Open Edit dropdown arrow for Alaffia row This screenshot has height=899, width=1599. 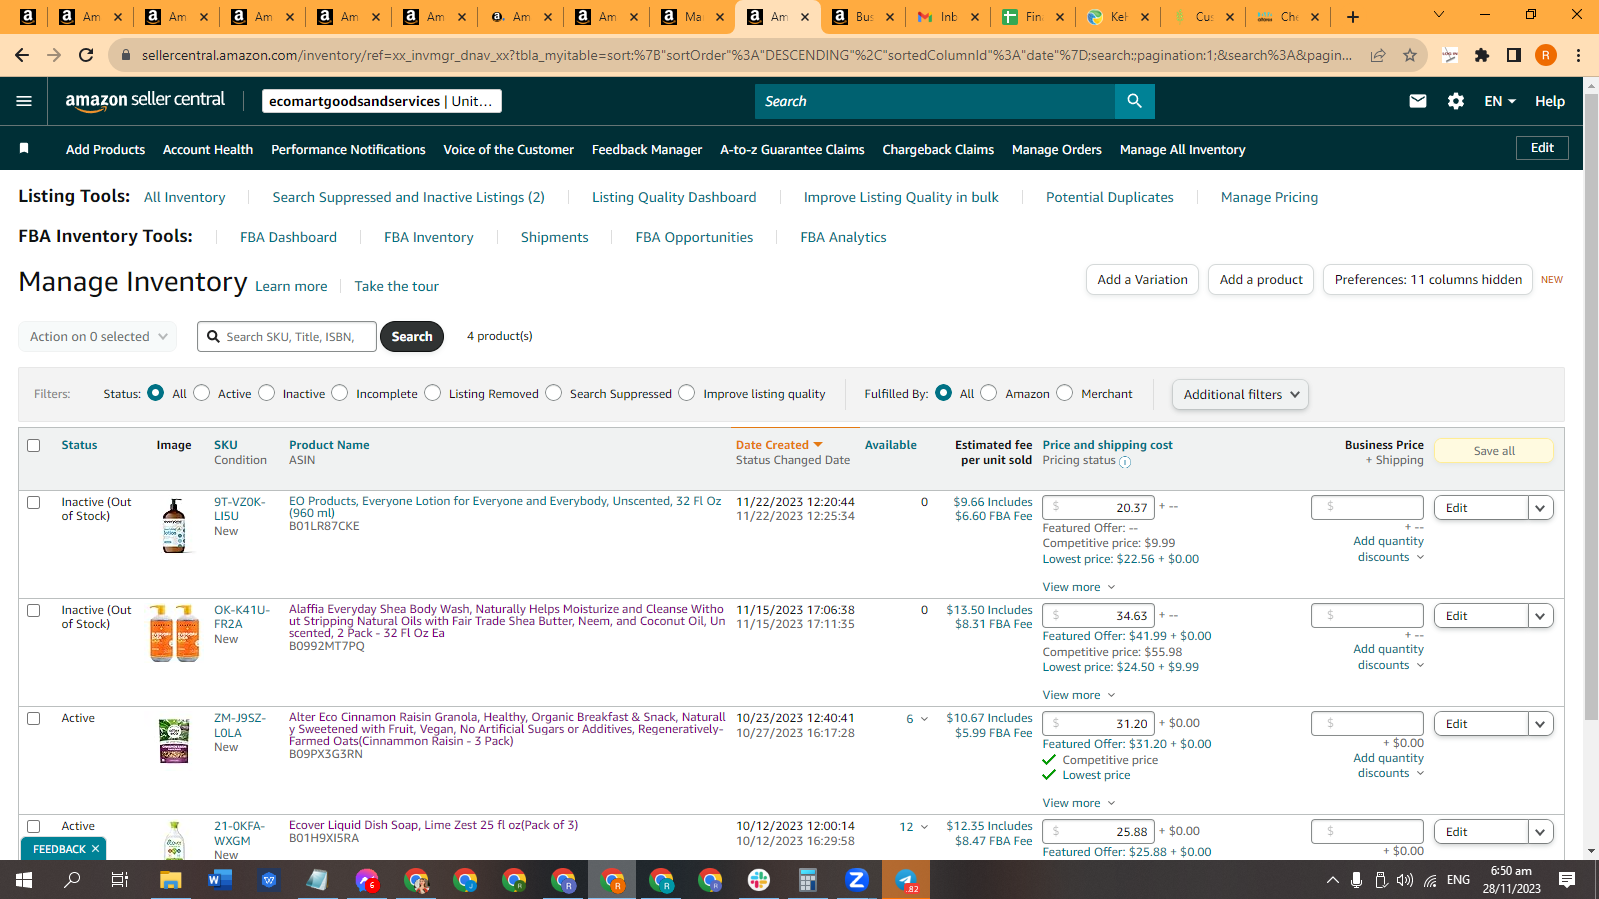point(1540,616)
